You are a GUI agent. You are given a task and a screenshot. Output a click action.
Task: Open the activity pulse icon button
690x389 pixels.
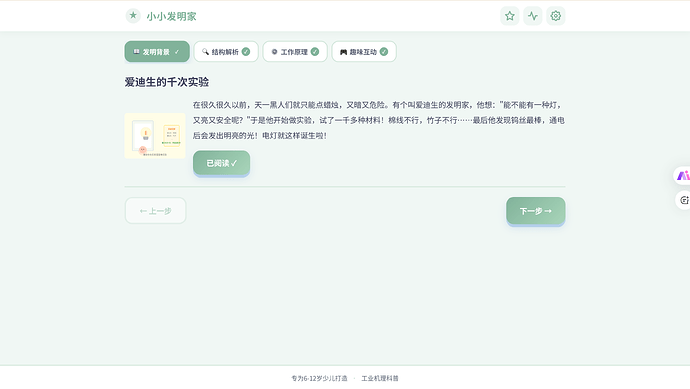(x=532, y=16)
